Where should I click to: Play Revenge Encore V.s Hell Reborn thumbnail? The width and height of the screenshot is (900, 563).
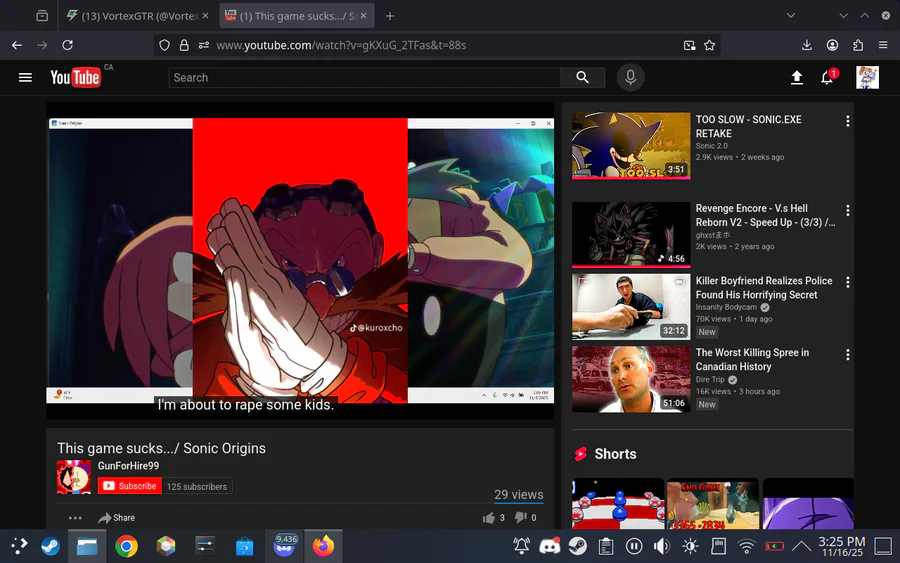click(x=631, y=234)
